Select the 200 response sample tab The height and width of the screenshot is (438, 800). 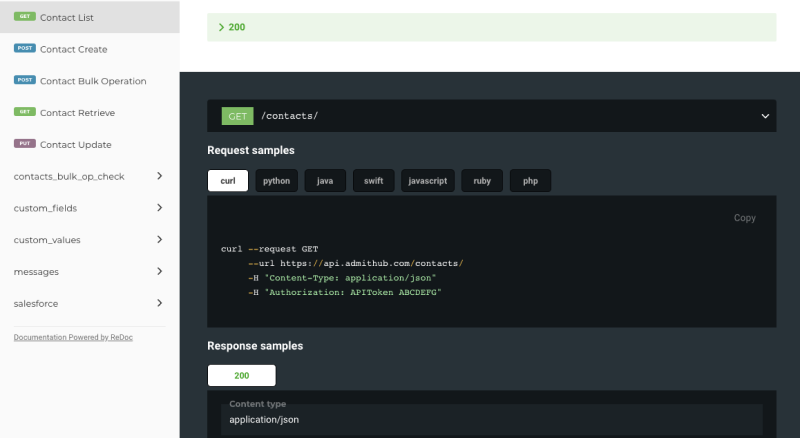click(x=241, y=376)
